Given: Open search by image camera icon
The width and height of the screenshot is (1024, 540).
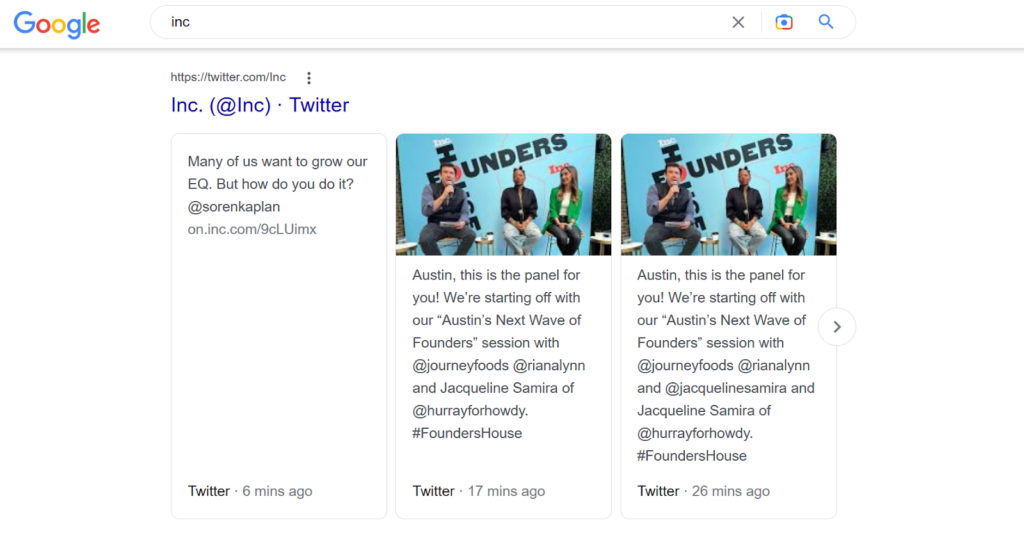Looking at the screenshot, I should [784, 22].
